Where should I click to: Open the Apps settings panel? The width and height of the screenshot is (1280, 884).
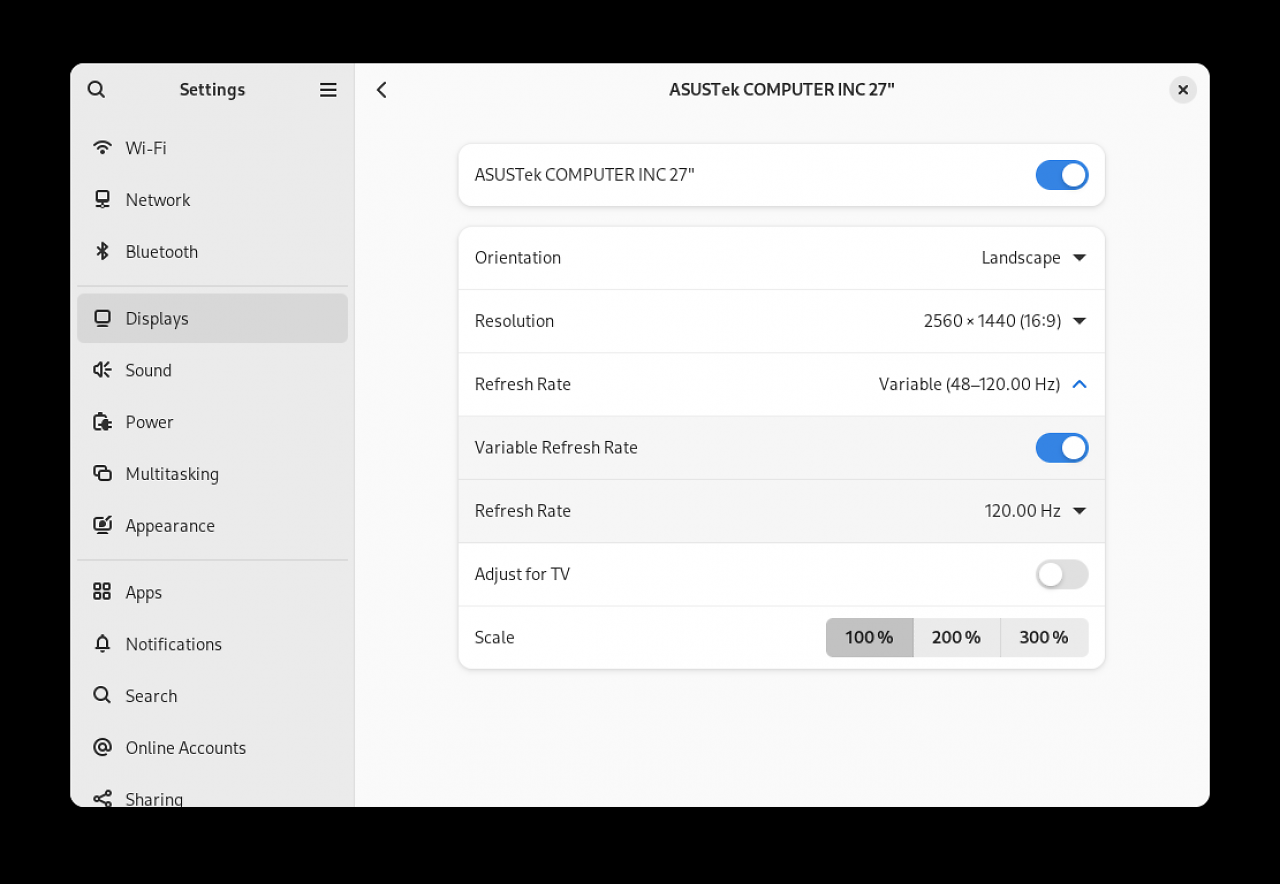(212, 592)
